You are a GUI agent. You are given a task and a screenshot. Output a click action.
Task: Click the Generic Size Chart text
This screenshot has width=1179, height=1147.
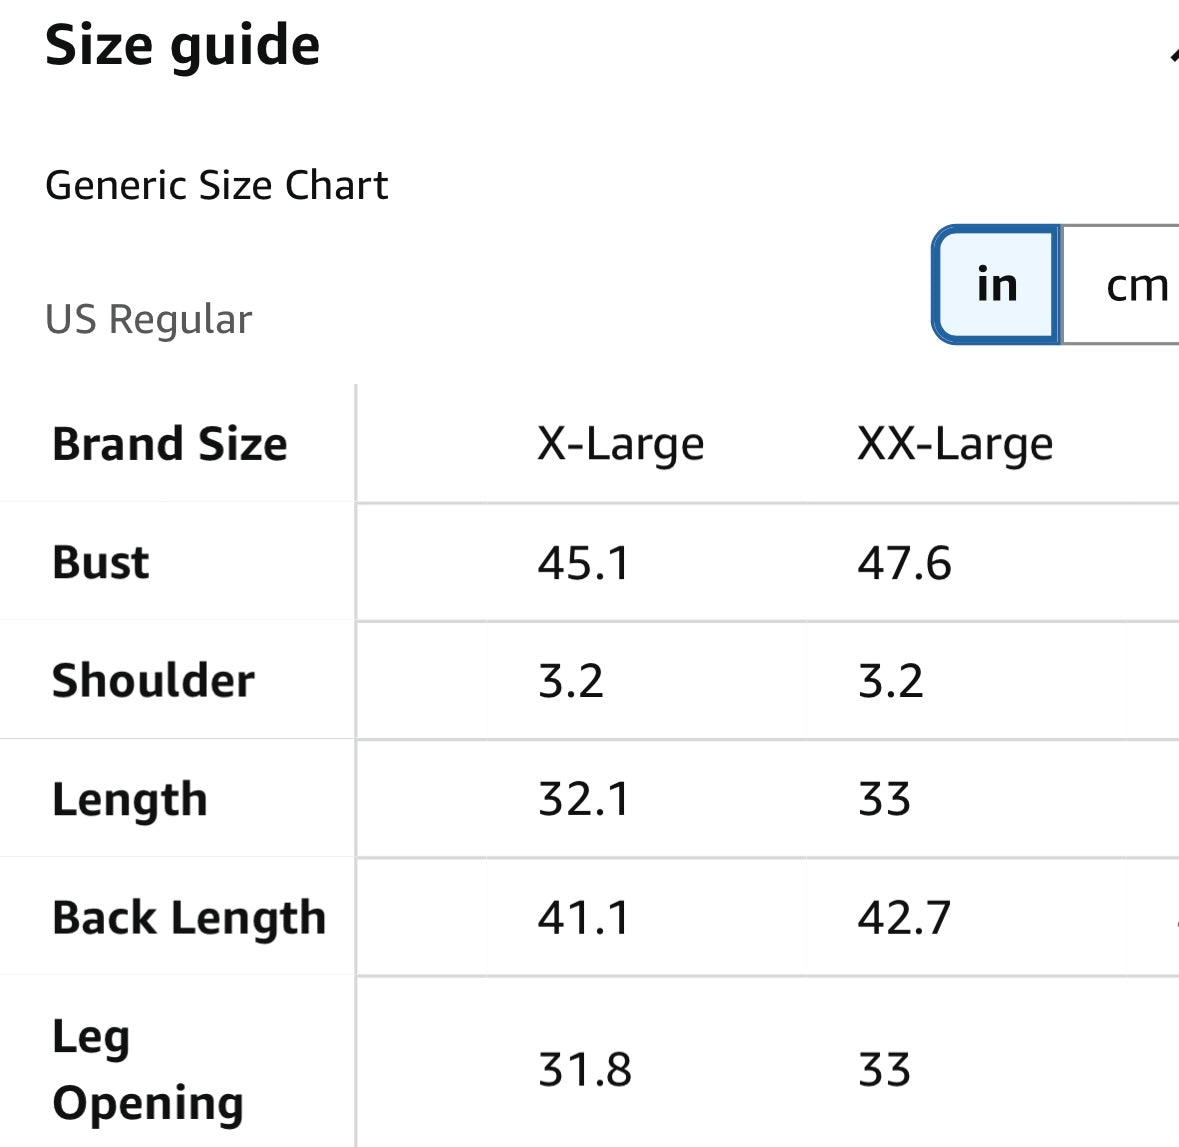pos(216,185)
